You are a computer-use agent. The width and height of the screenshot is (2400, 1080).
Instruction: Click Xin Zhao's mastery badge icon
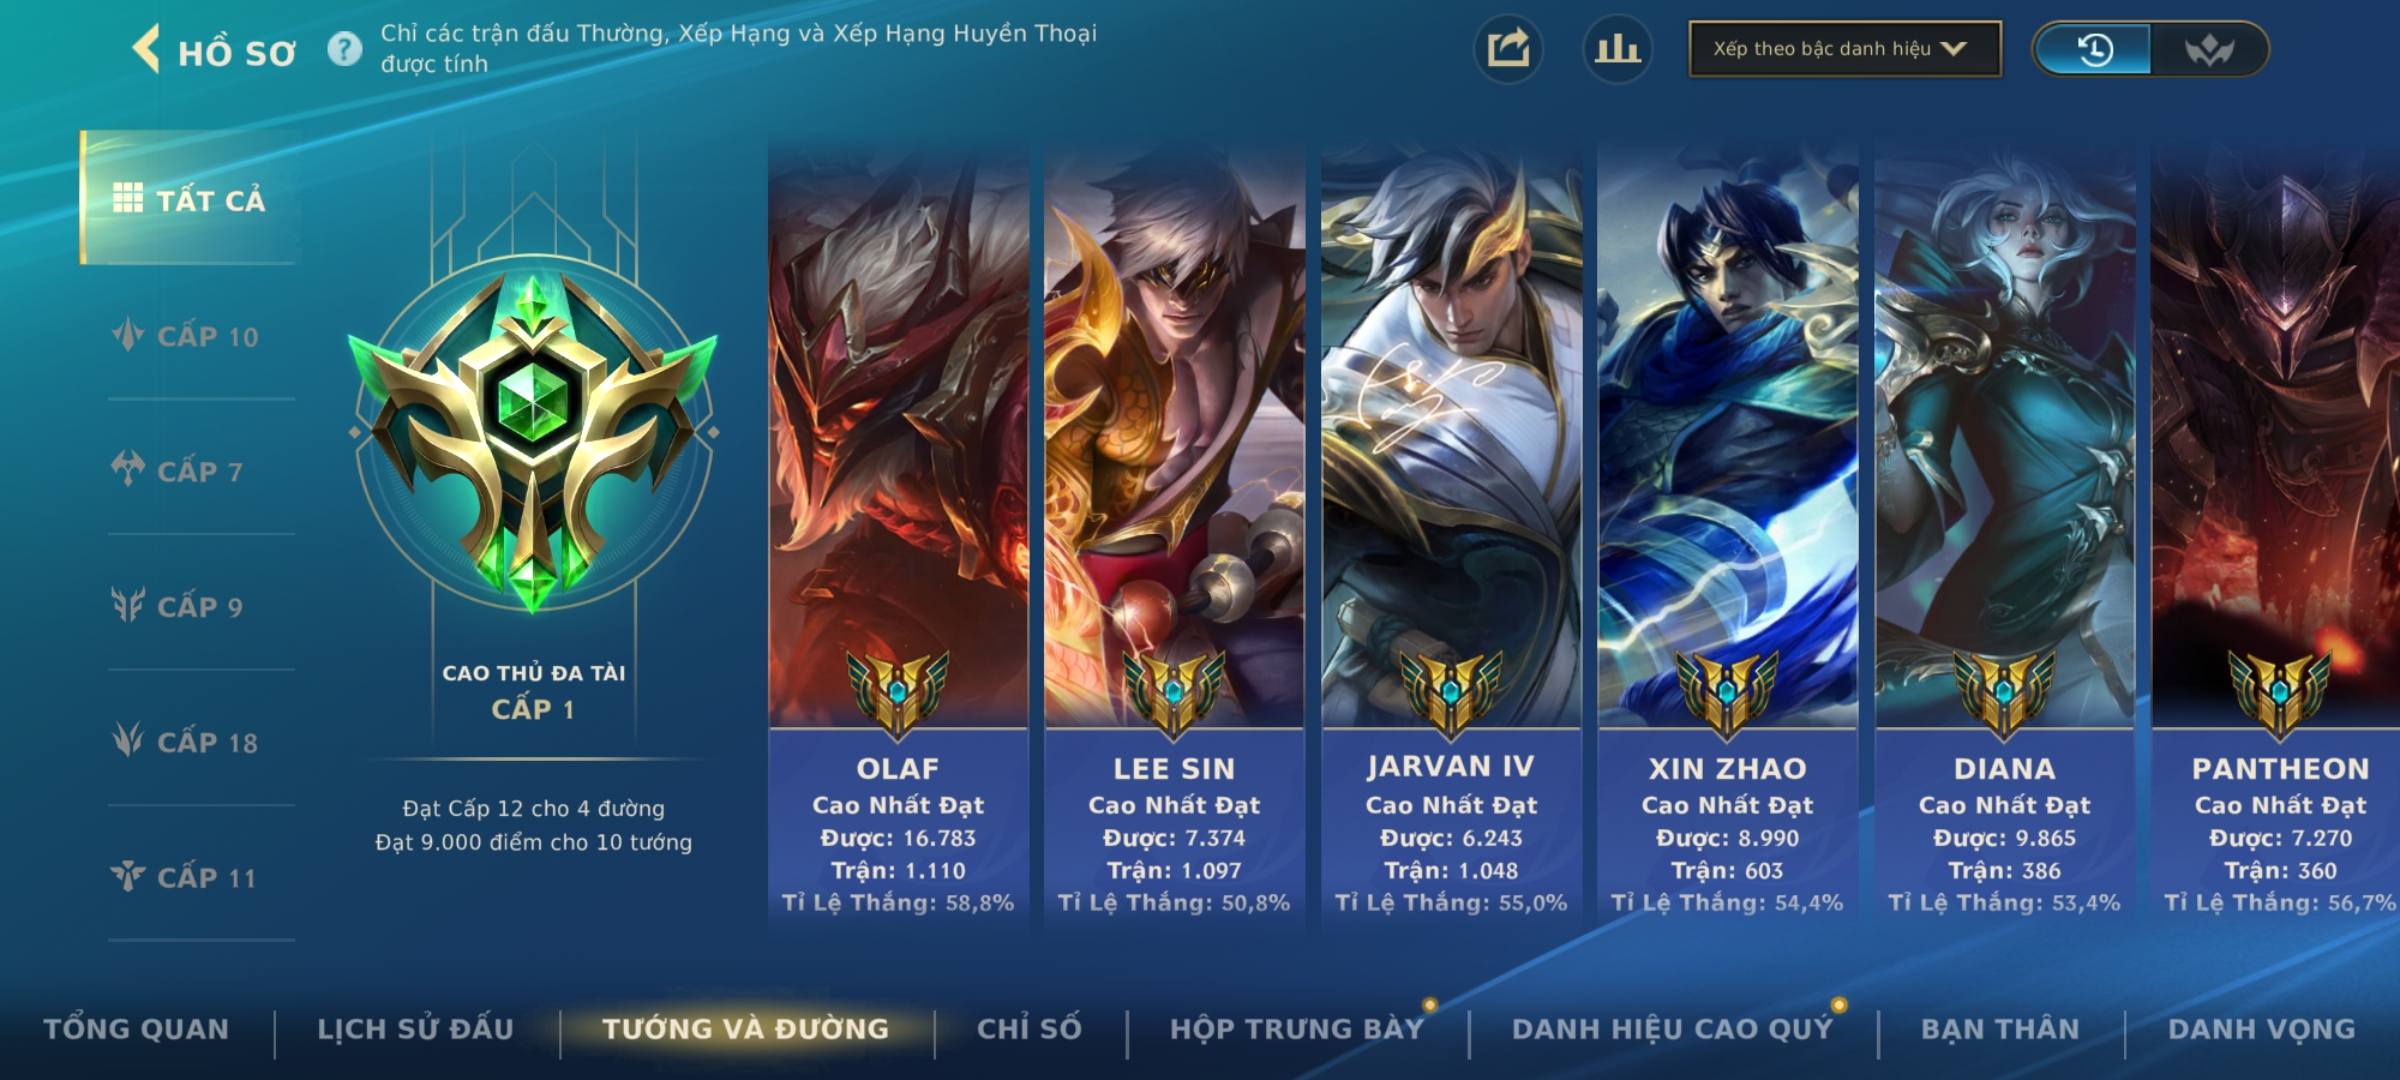pyautogui.click(x=1727, y=692)
